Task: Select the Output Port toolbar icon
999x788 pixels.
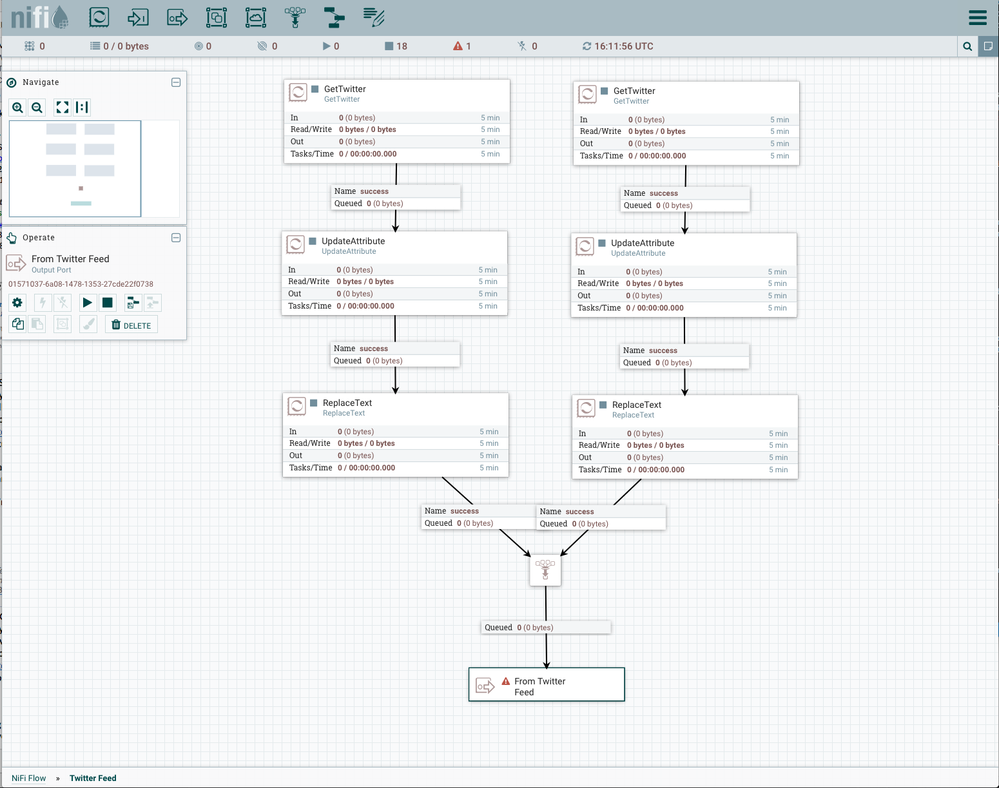Action: (x=177, y=17)
